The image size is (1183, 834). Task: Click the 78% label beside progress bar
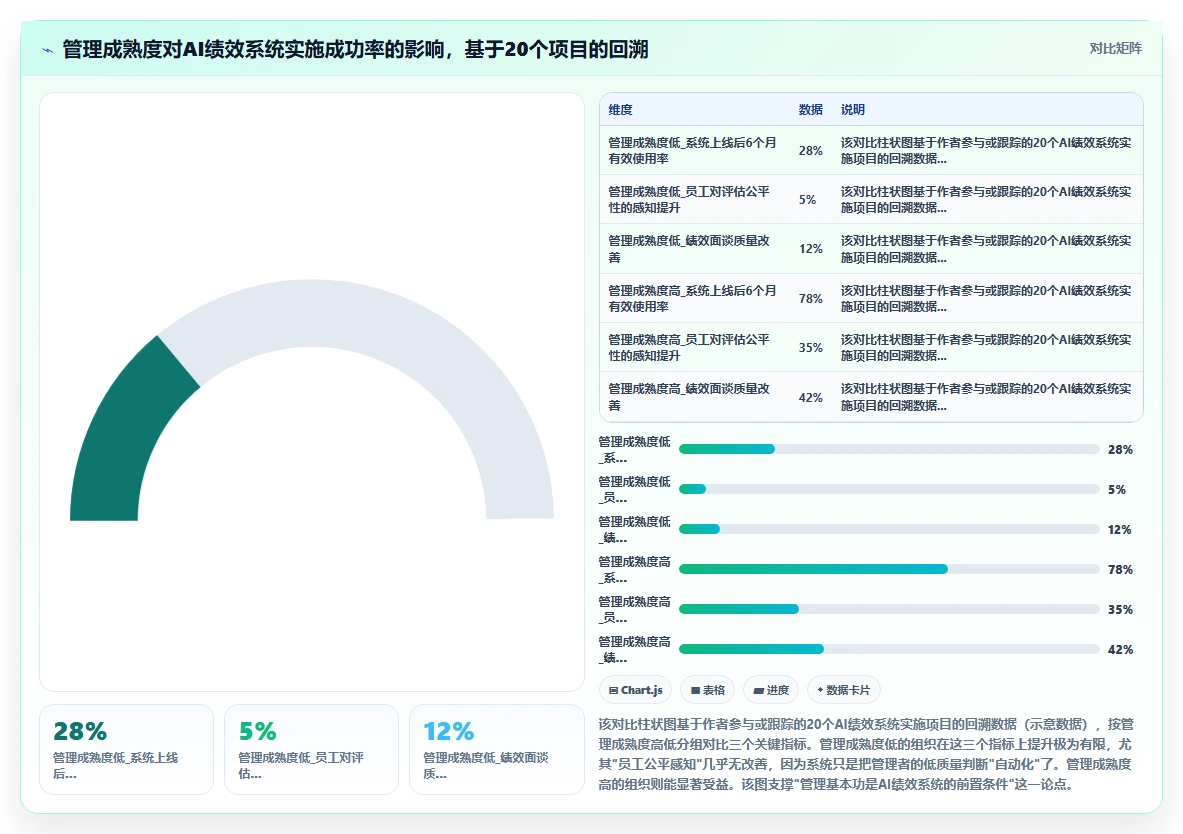(1120, 570)
